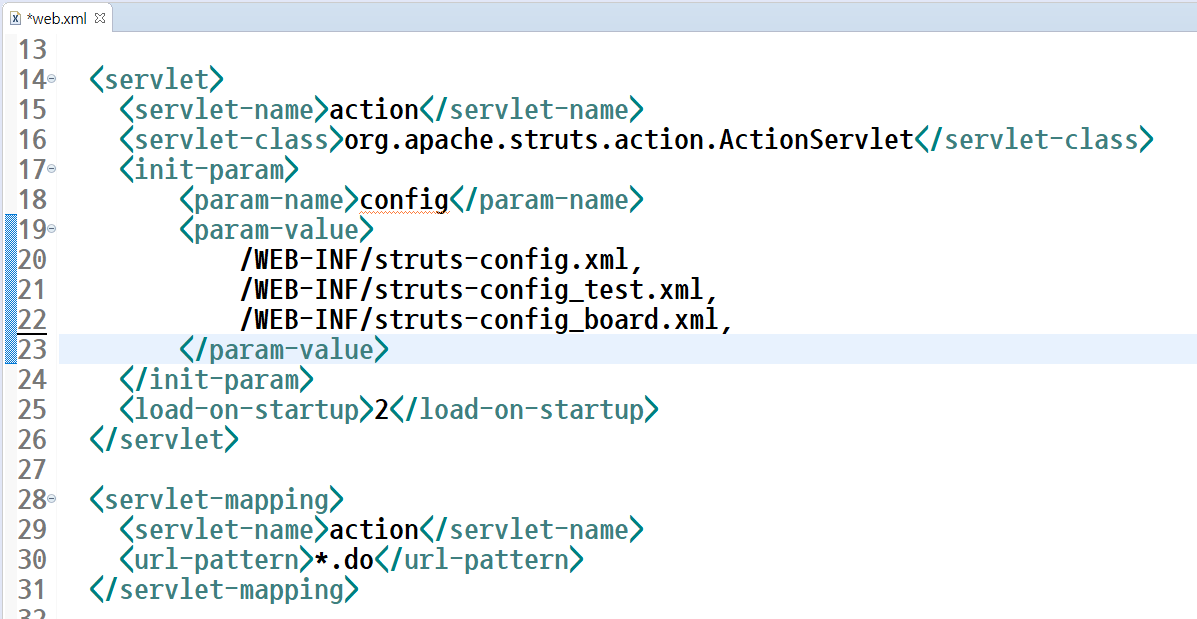Click the highlighted closing param-value tag

(284, 349)
